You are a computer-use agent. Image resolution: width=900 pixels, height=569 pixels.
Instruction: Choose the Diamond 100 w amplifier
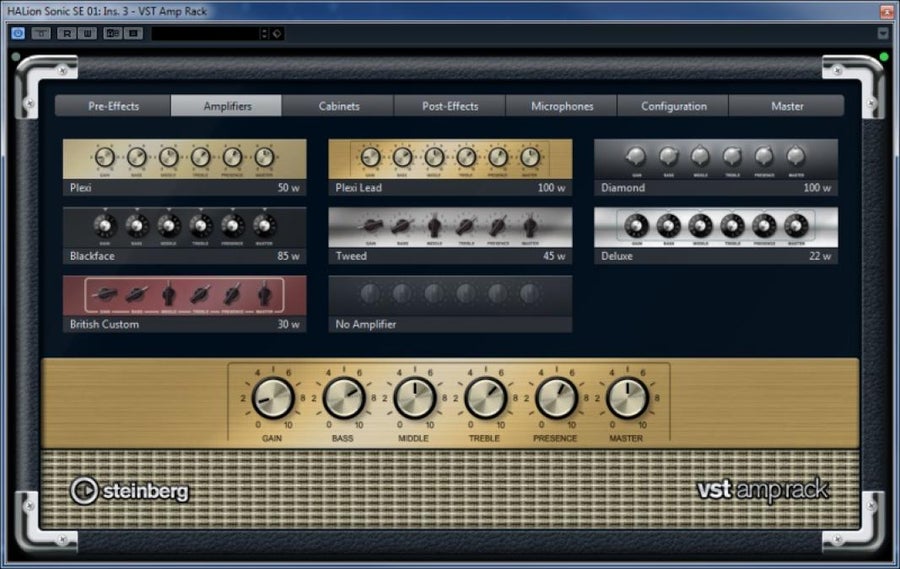click(716, 167)
